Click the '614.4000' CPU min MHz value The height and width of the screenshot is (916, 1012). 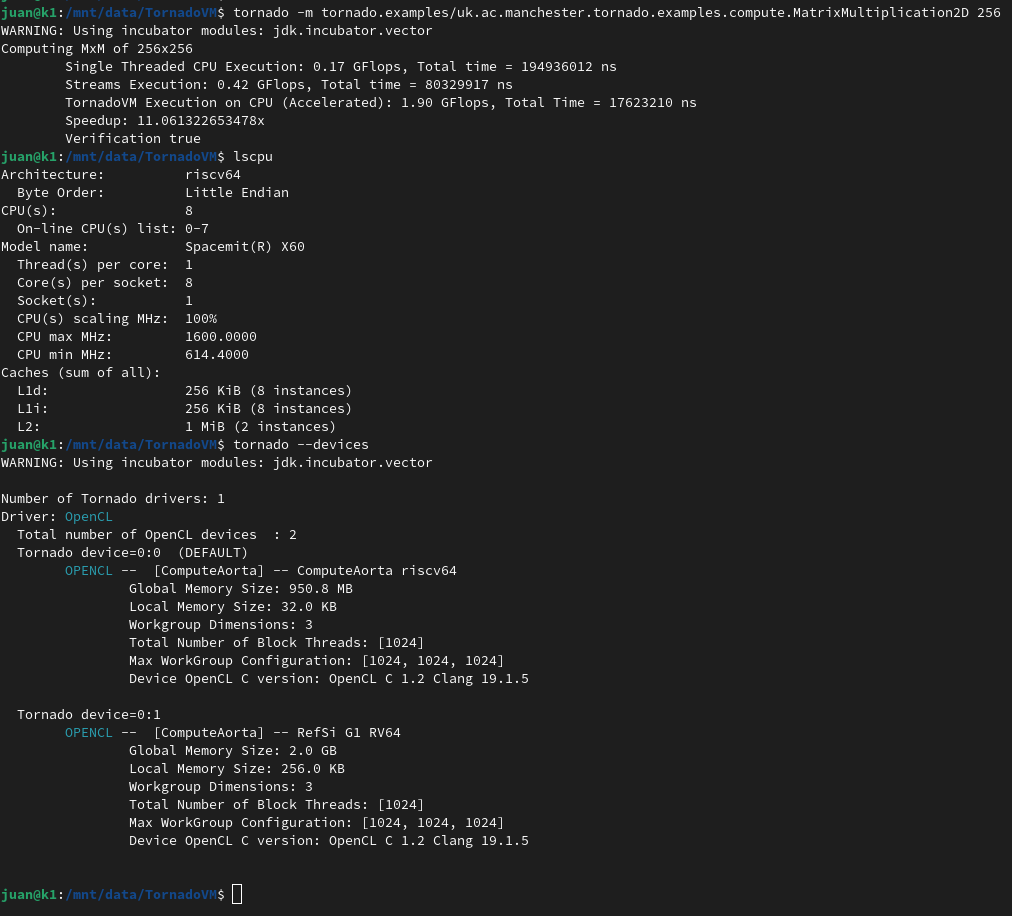coord(217,354)
